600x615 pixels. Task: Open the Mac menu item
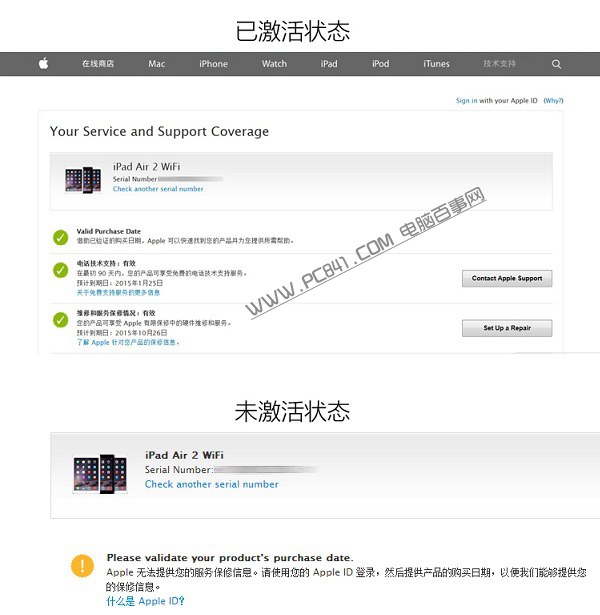point(156,64)
